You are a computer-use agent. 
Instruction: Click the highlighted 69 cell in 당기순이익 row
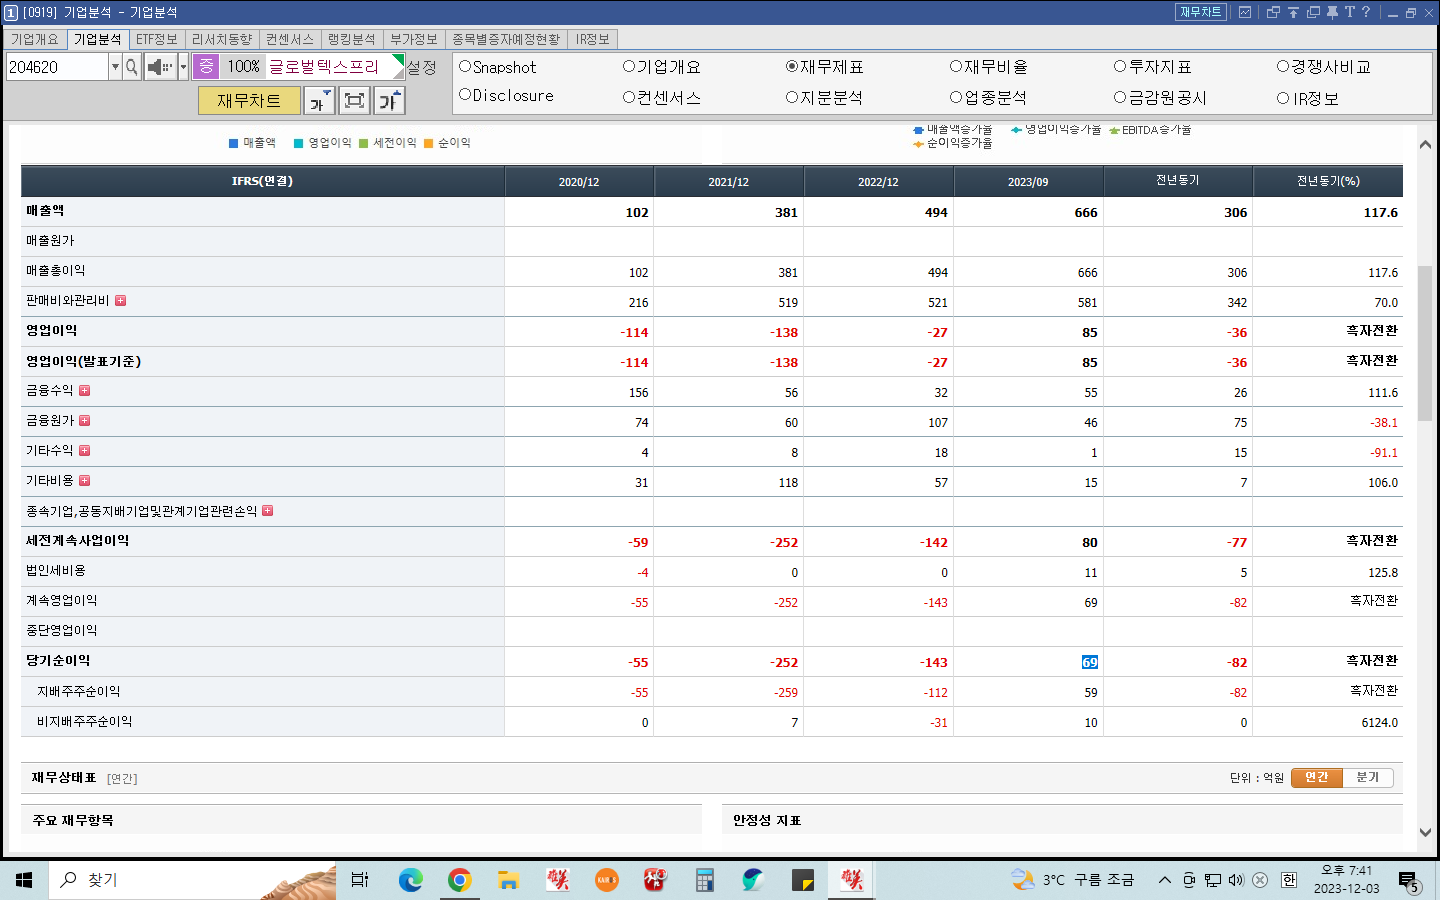coord(1089,662)
